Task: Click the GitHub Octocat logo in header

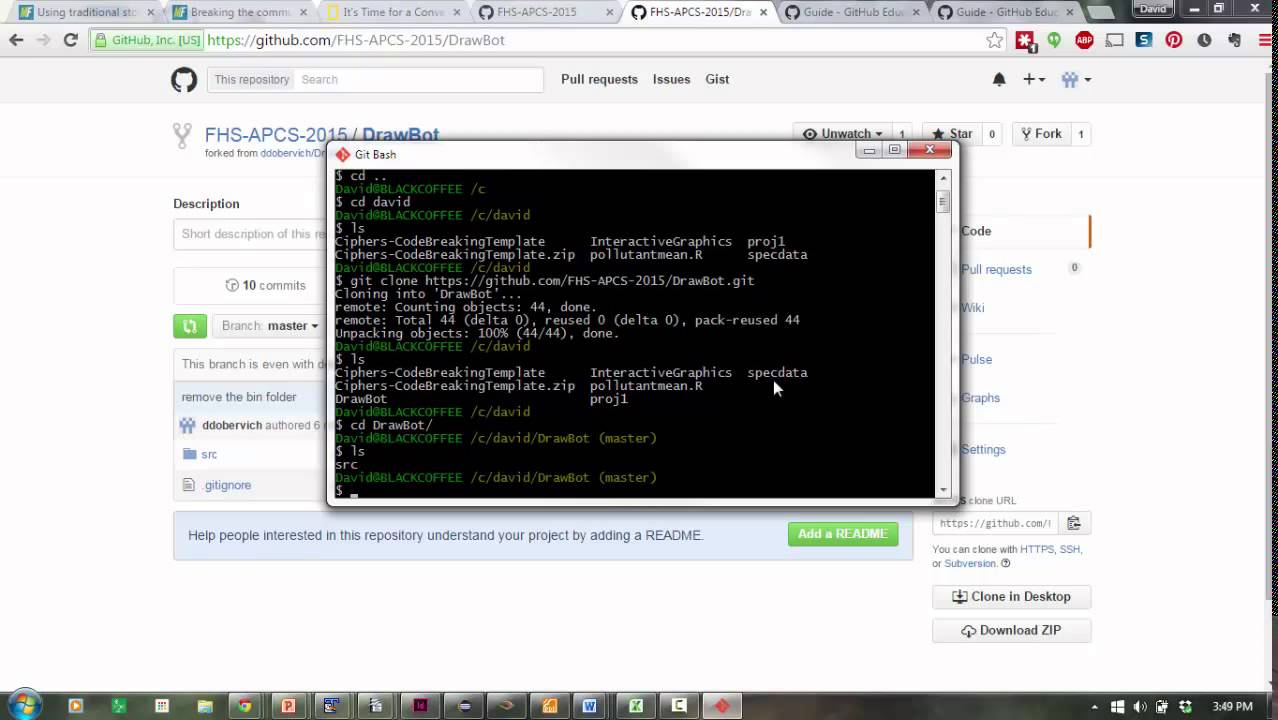Action: click(x=184, y=80)
